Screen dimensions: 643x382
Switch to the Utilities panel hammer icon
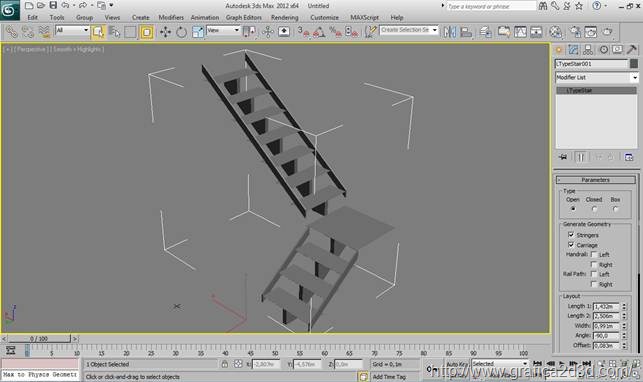[x=632, y=50]
